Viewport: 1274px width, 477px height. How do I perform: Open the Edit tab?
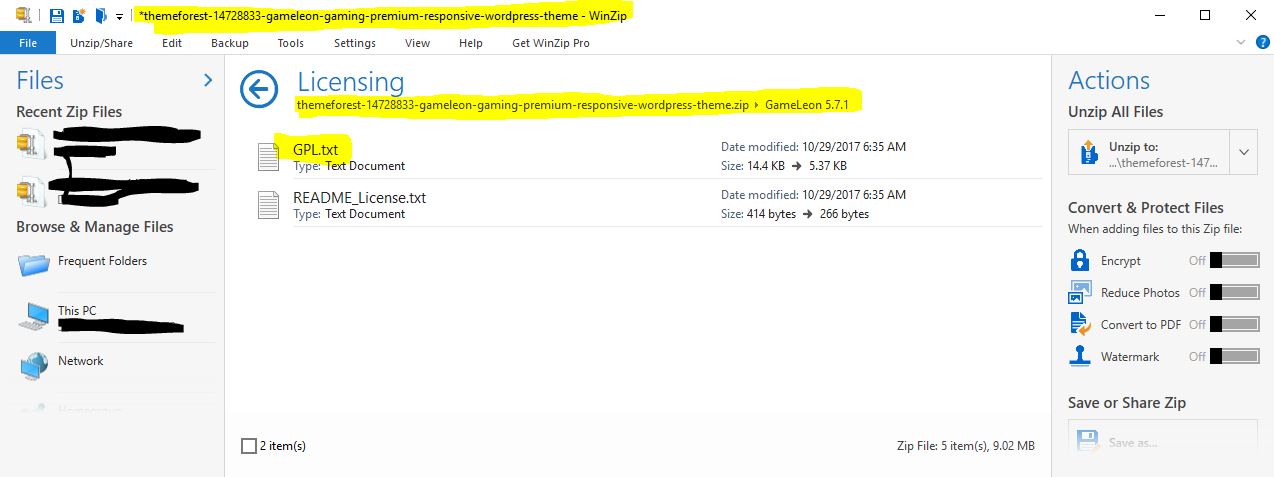tap(172, 43)
